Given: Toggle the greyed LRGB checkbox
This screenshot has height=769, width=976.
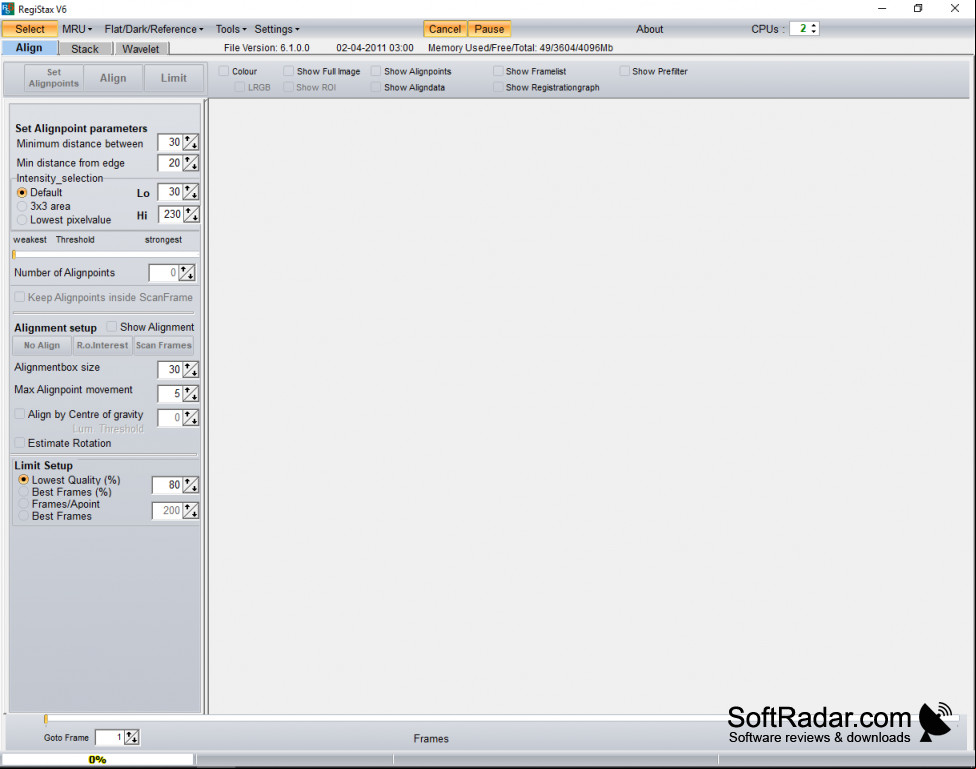Looking at the screenshot, I should [x=240, y=87].
